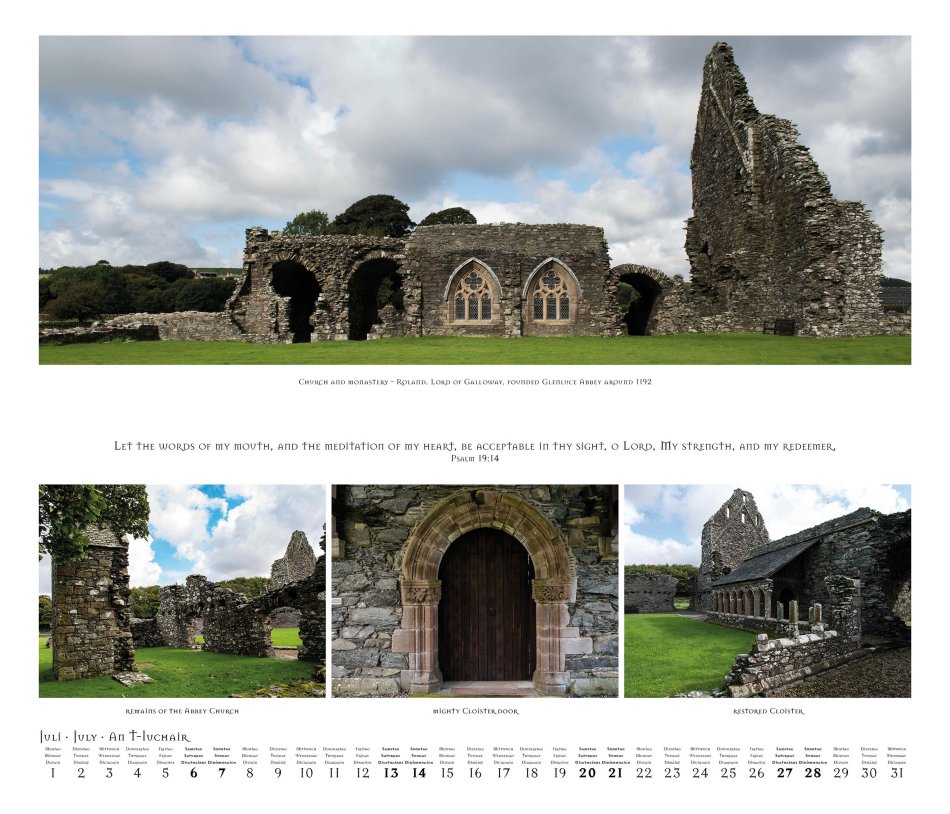
Task: Click date 16 in the calendar row
Action: pos(475,773)
